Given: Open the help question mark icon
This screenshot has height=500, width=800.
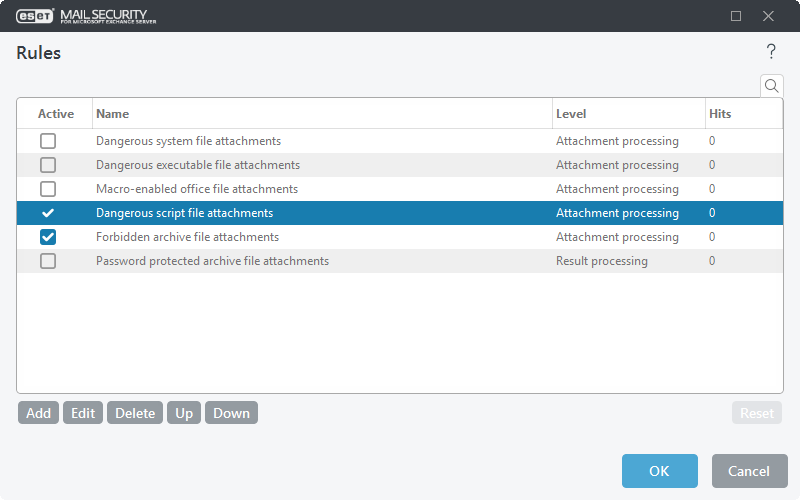Looking at the screenshot, I should pos(771,52).
